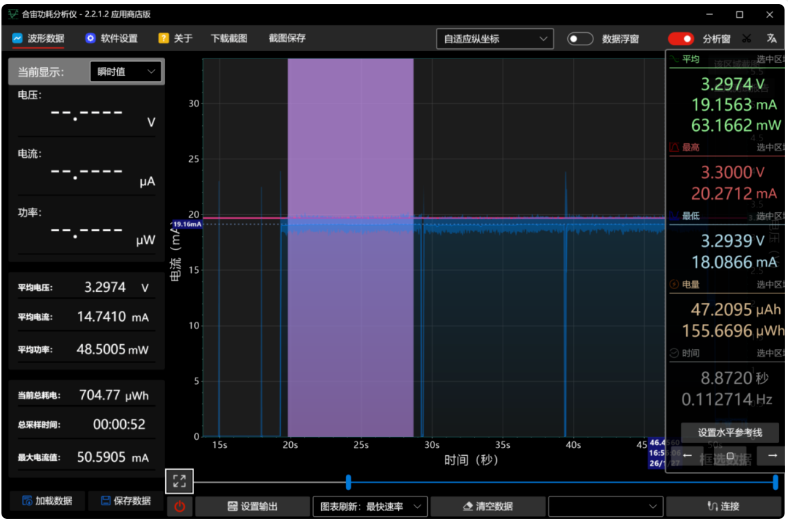Image resolution: width=788 pixels, height=521 pixels.
Task: Click the right handle of timeline range slider
Action: pyautogui.click(x=775, y=482)
